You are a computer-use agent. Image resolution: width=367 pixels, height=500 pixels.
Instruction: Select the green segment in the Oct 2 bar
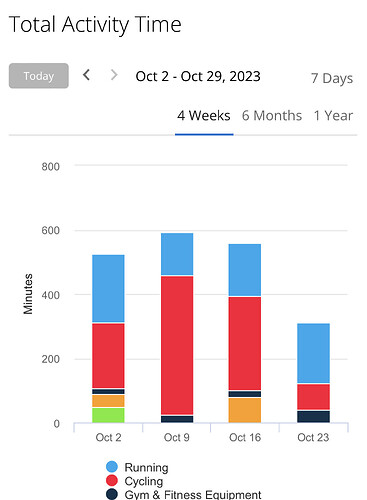[108, 415]
